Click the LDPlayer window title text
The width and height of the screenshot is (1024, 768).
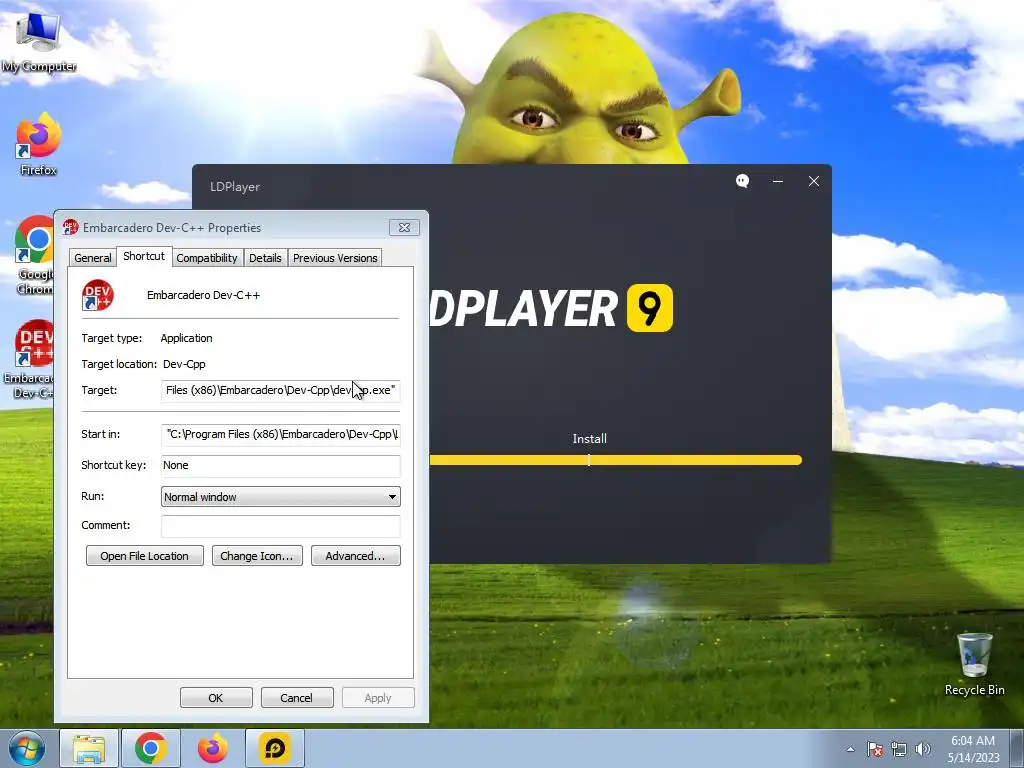(235, 187)
